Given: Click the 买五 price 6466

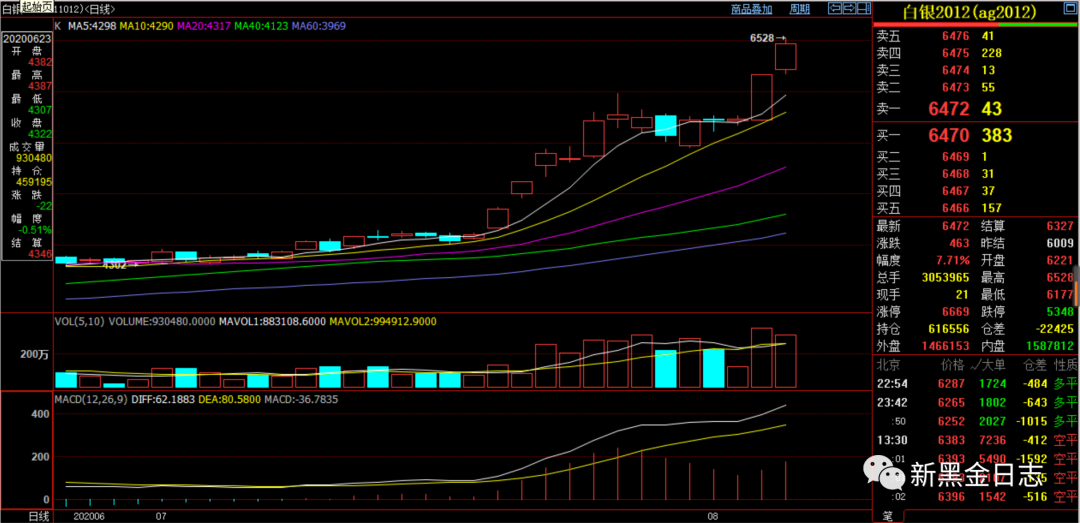Looking at the screenshot, I should [957, 208].
